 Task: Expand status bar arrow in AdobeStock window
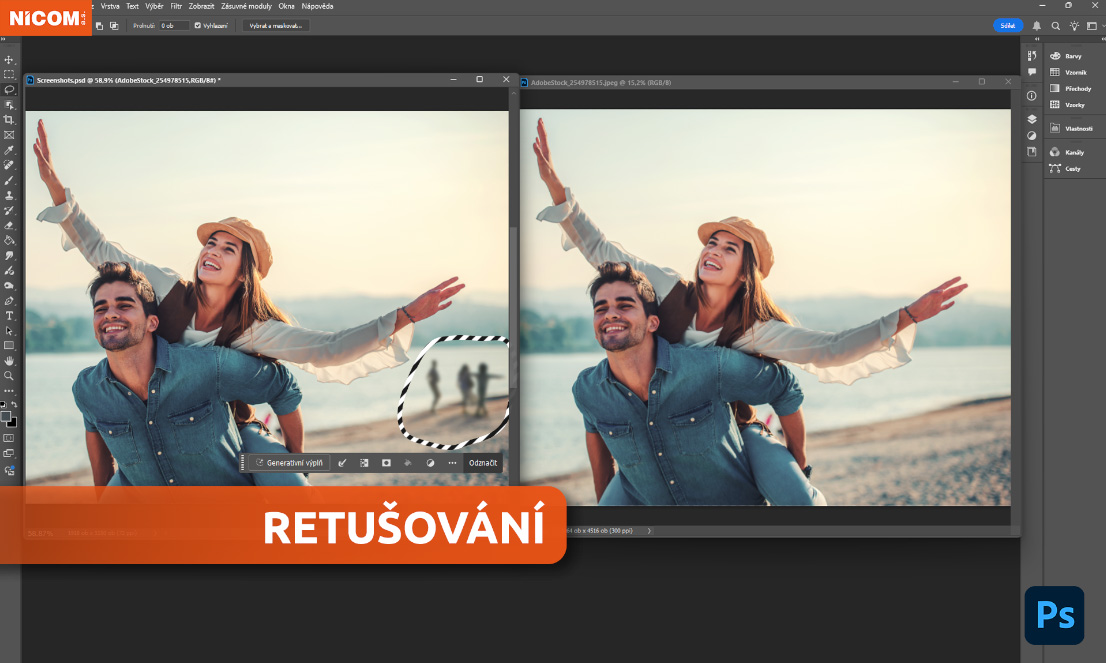tap(649, 530)
